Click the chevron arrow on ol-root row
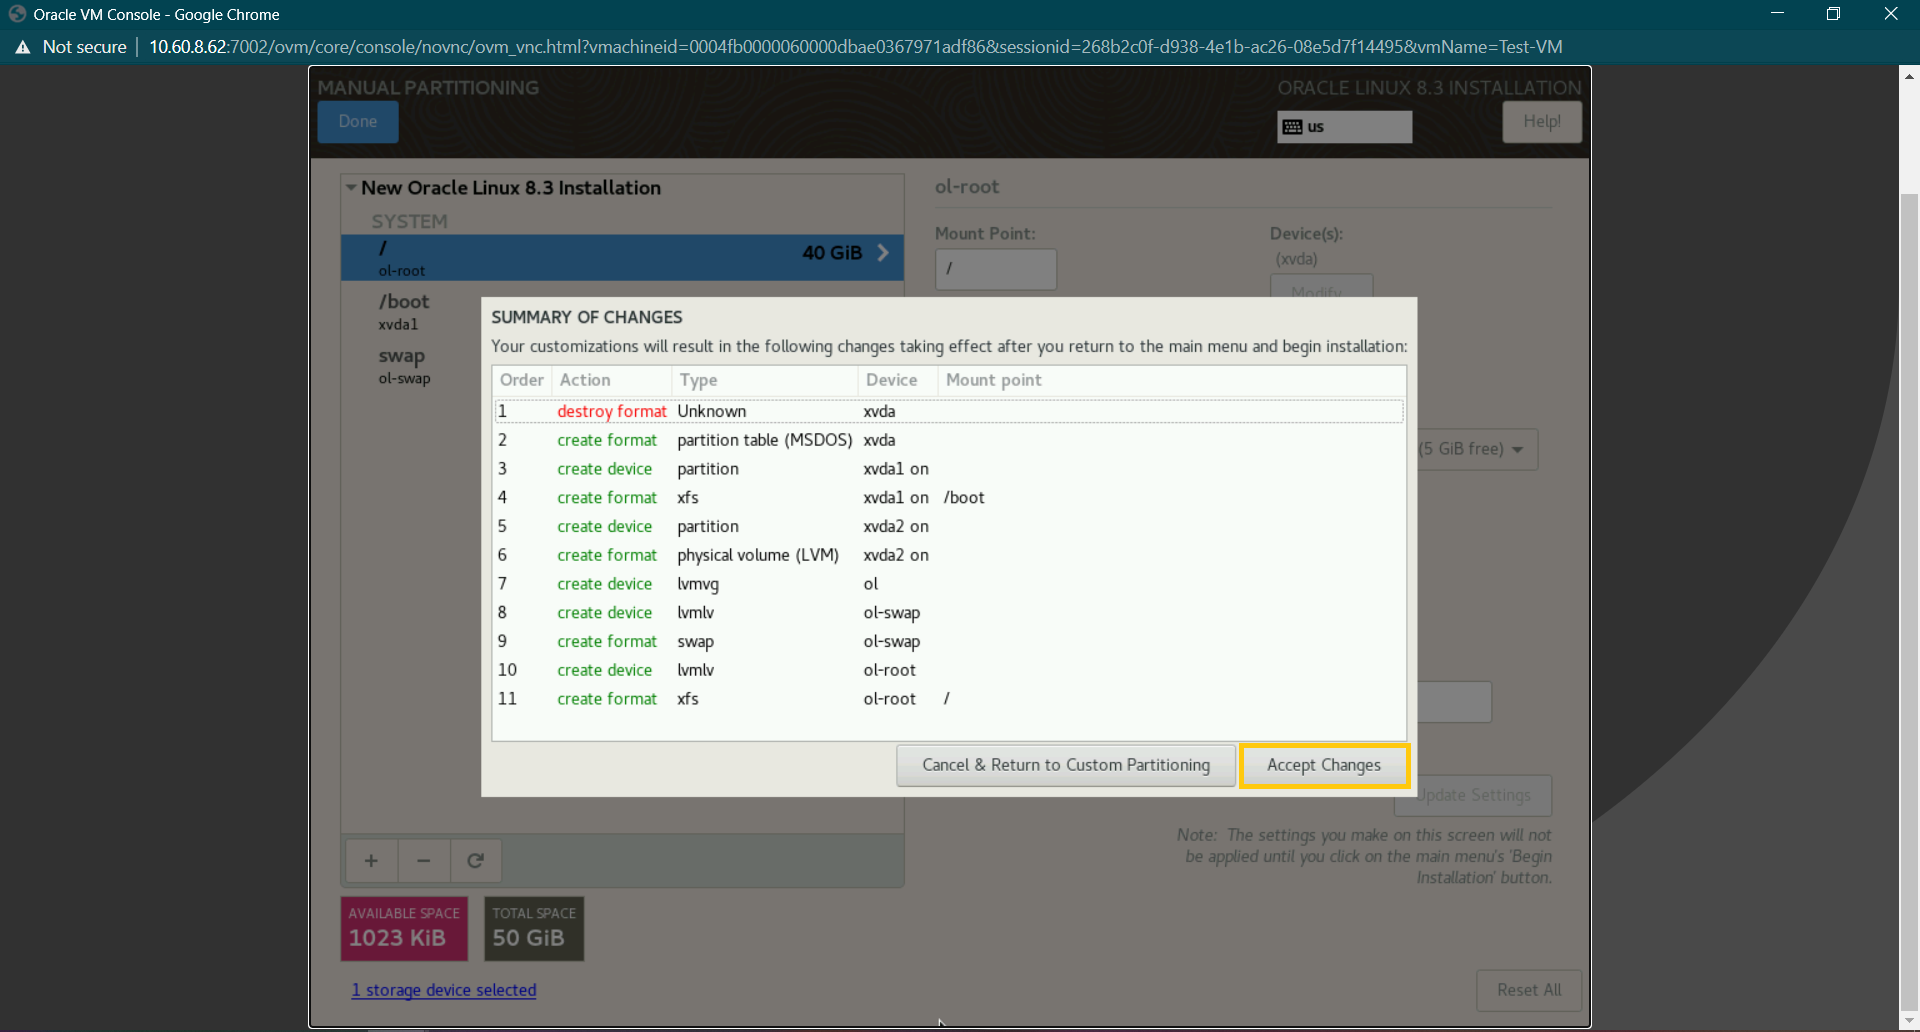Screen dimensions: 1920x1032 tap(883, 253)
